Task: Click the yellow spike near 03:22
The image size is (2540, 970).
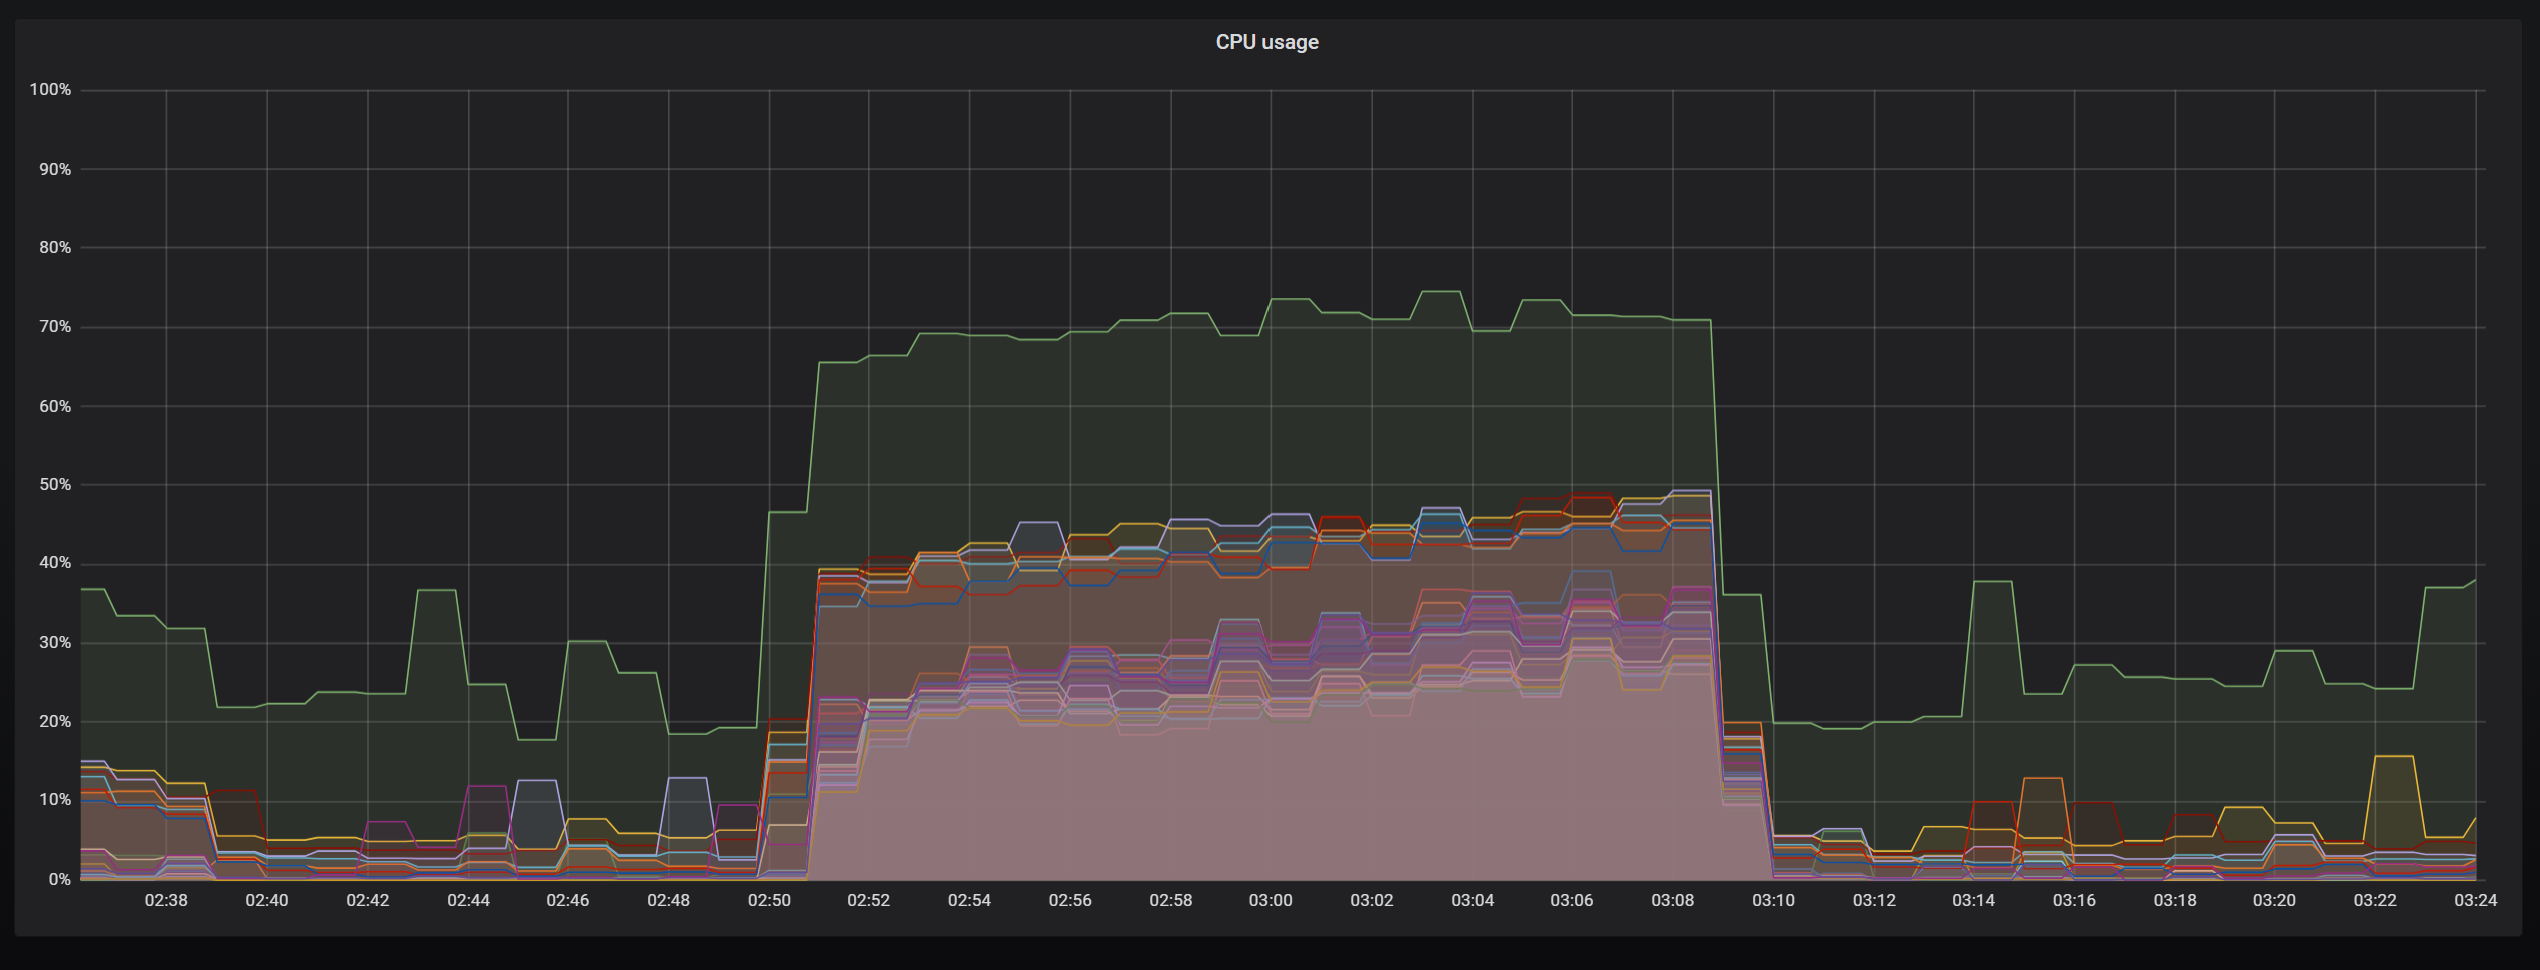Action: pos(2394,756)
